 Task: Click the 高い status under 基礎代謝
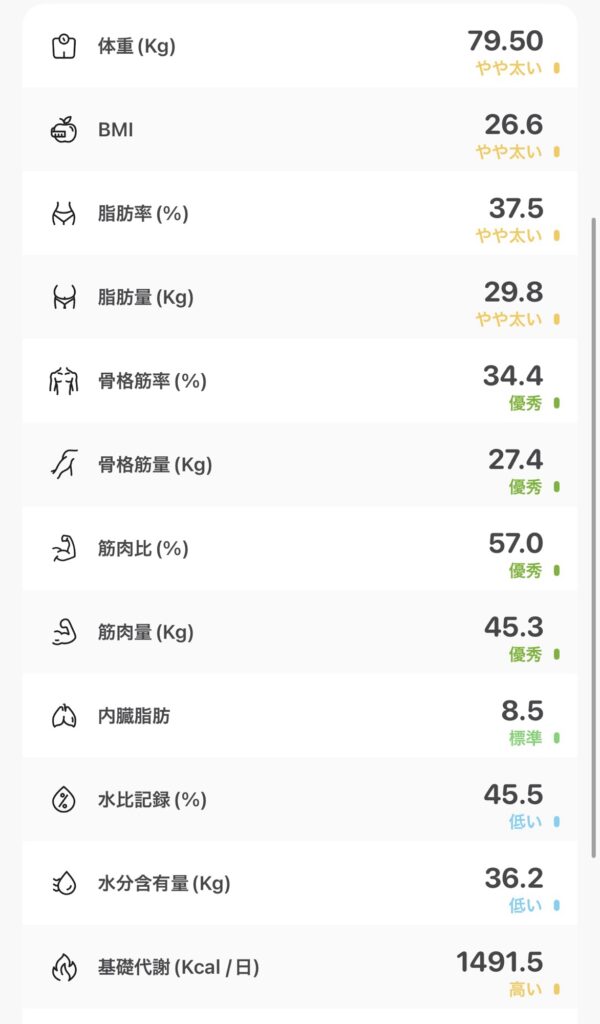click(x=525, y=989)
